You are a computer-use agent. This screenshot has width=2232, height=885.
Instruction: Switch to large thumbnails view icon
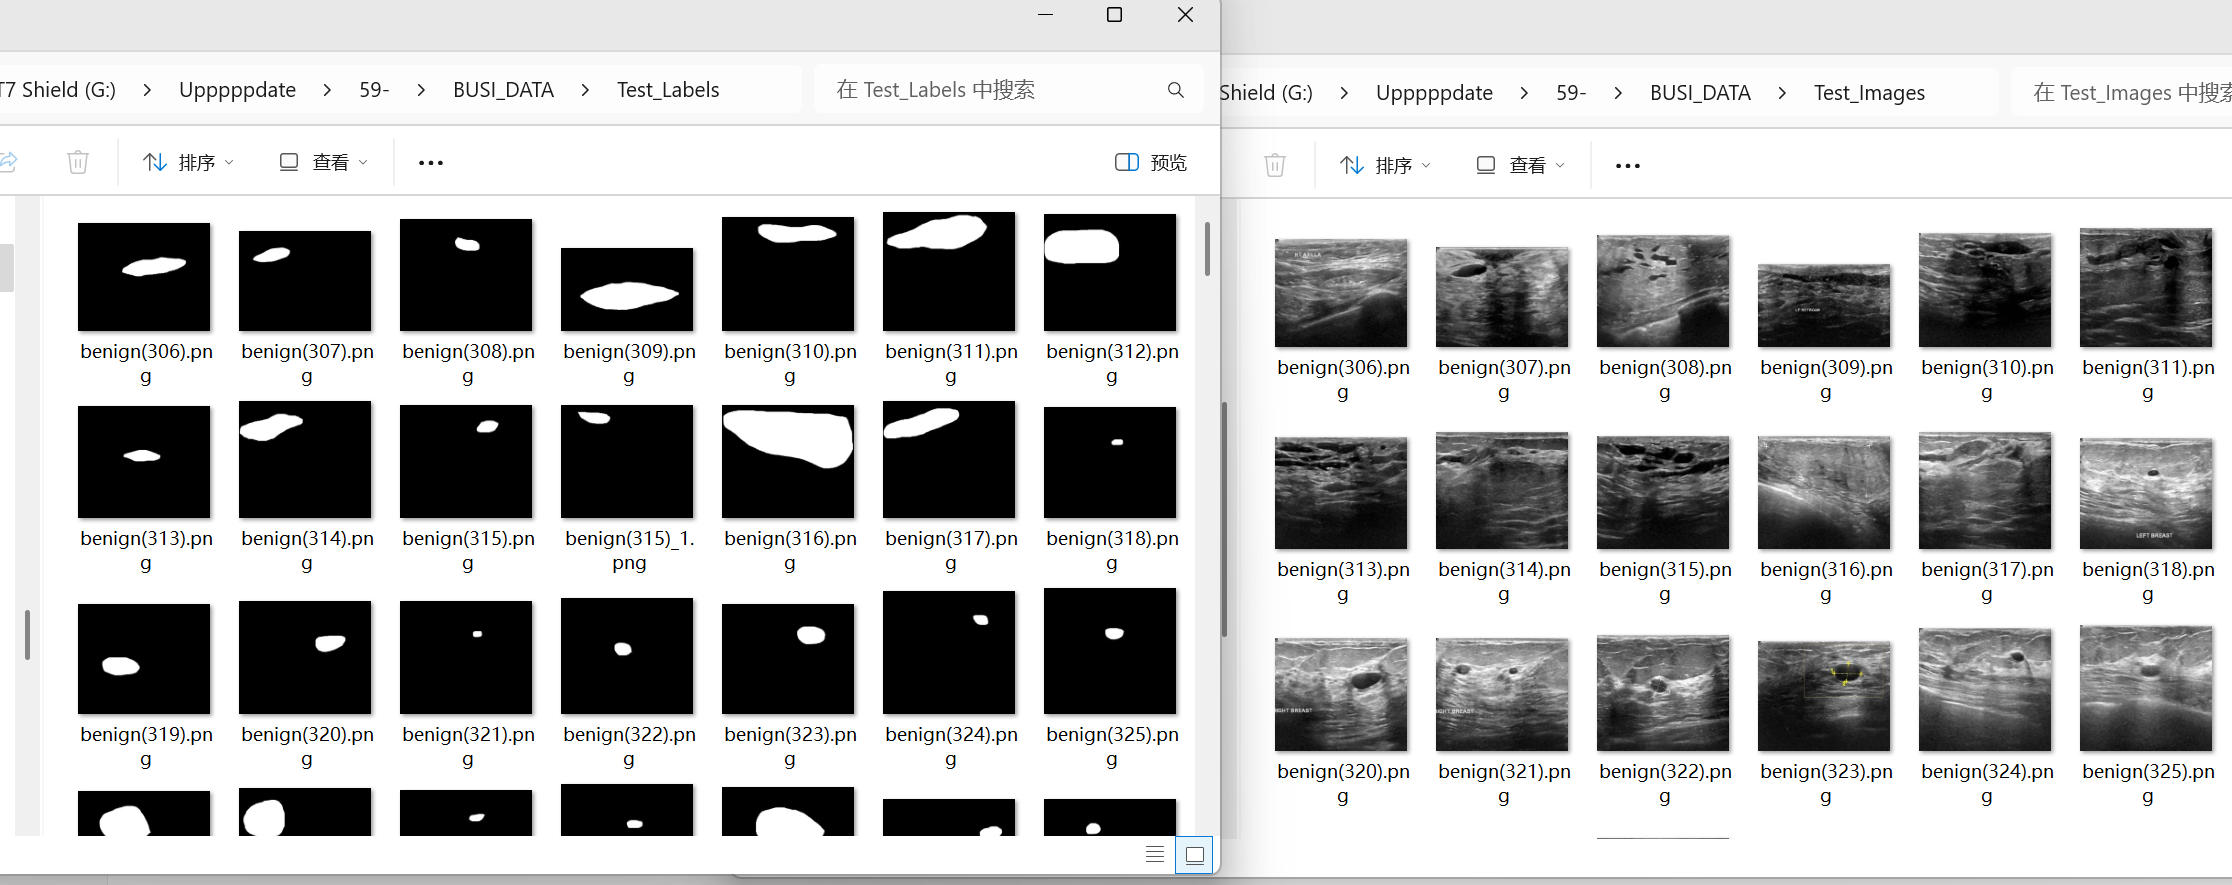1195,855
